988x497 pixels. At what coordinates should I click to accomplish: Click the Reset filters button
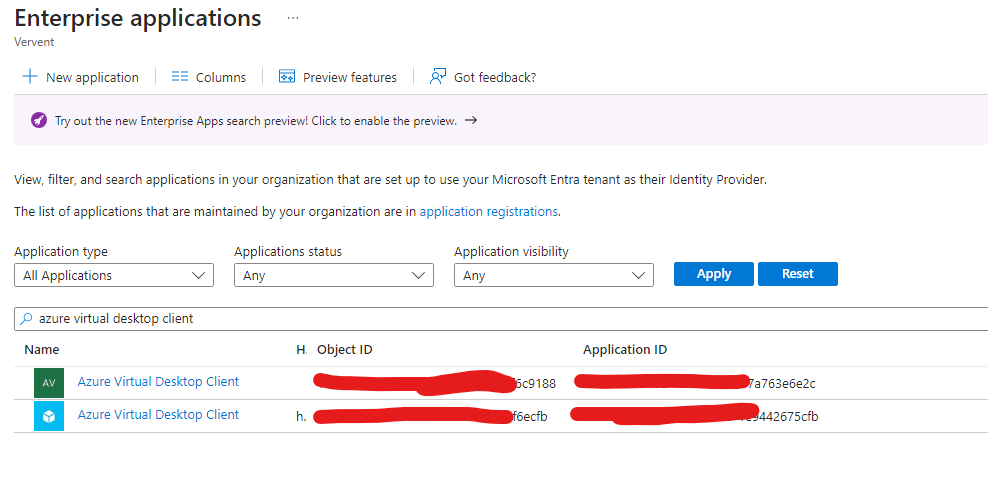tap(798, 274)
